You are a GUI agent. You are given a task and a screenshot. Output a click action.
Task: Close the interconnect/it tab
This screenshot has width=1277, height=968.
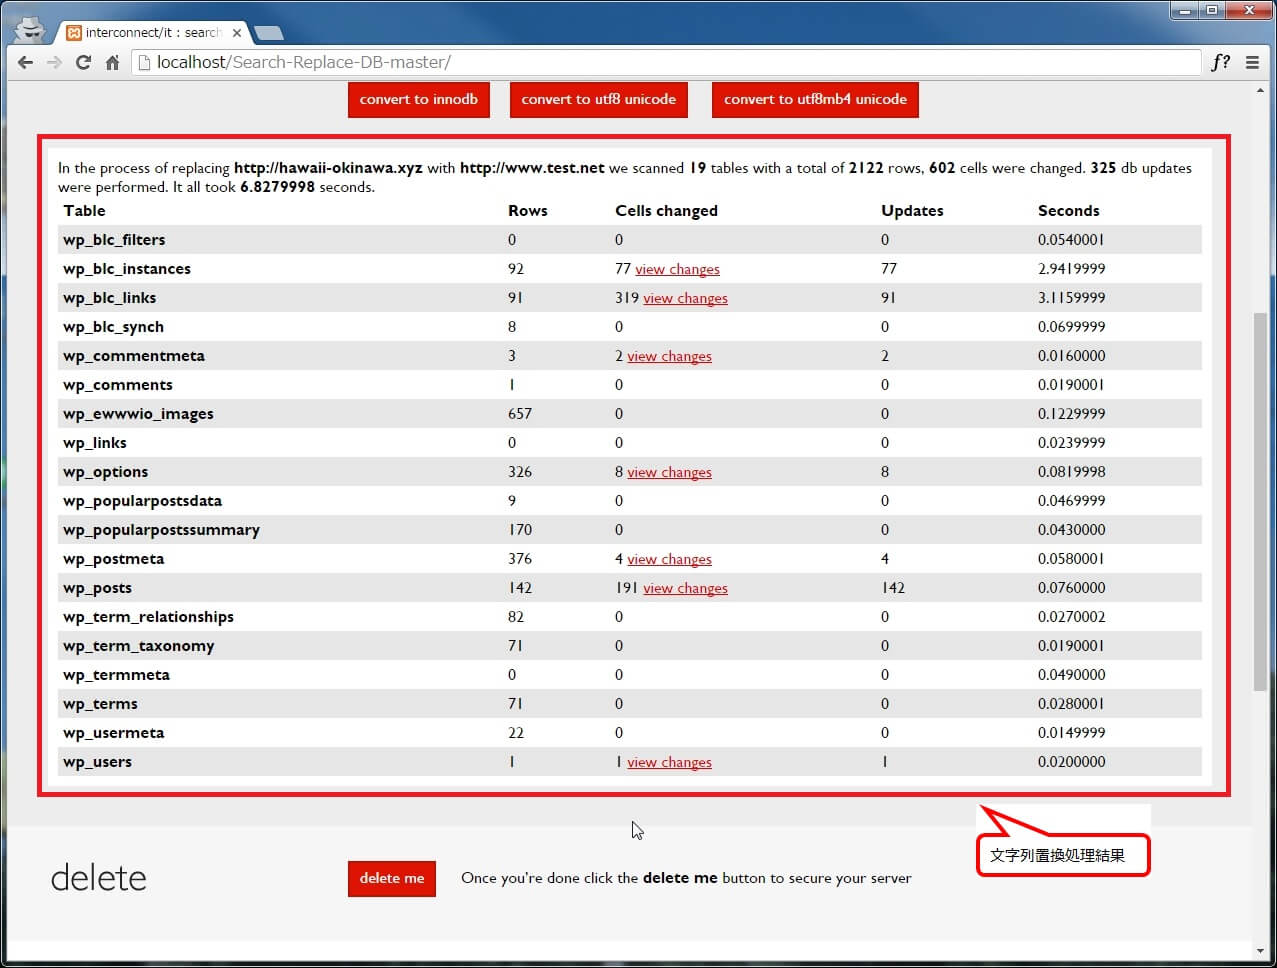237,33
